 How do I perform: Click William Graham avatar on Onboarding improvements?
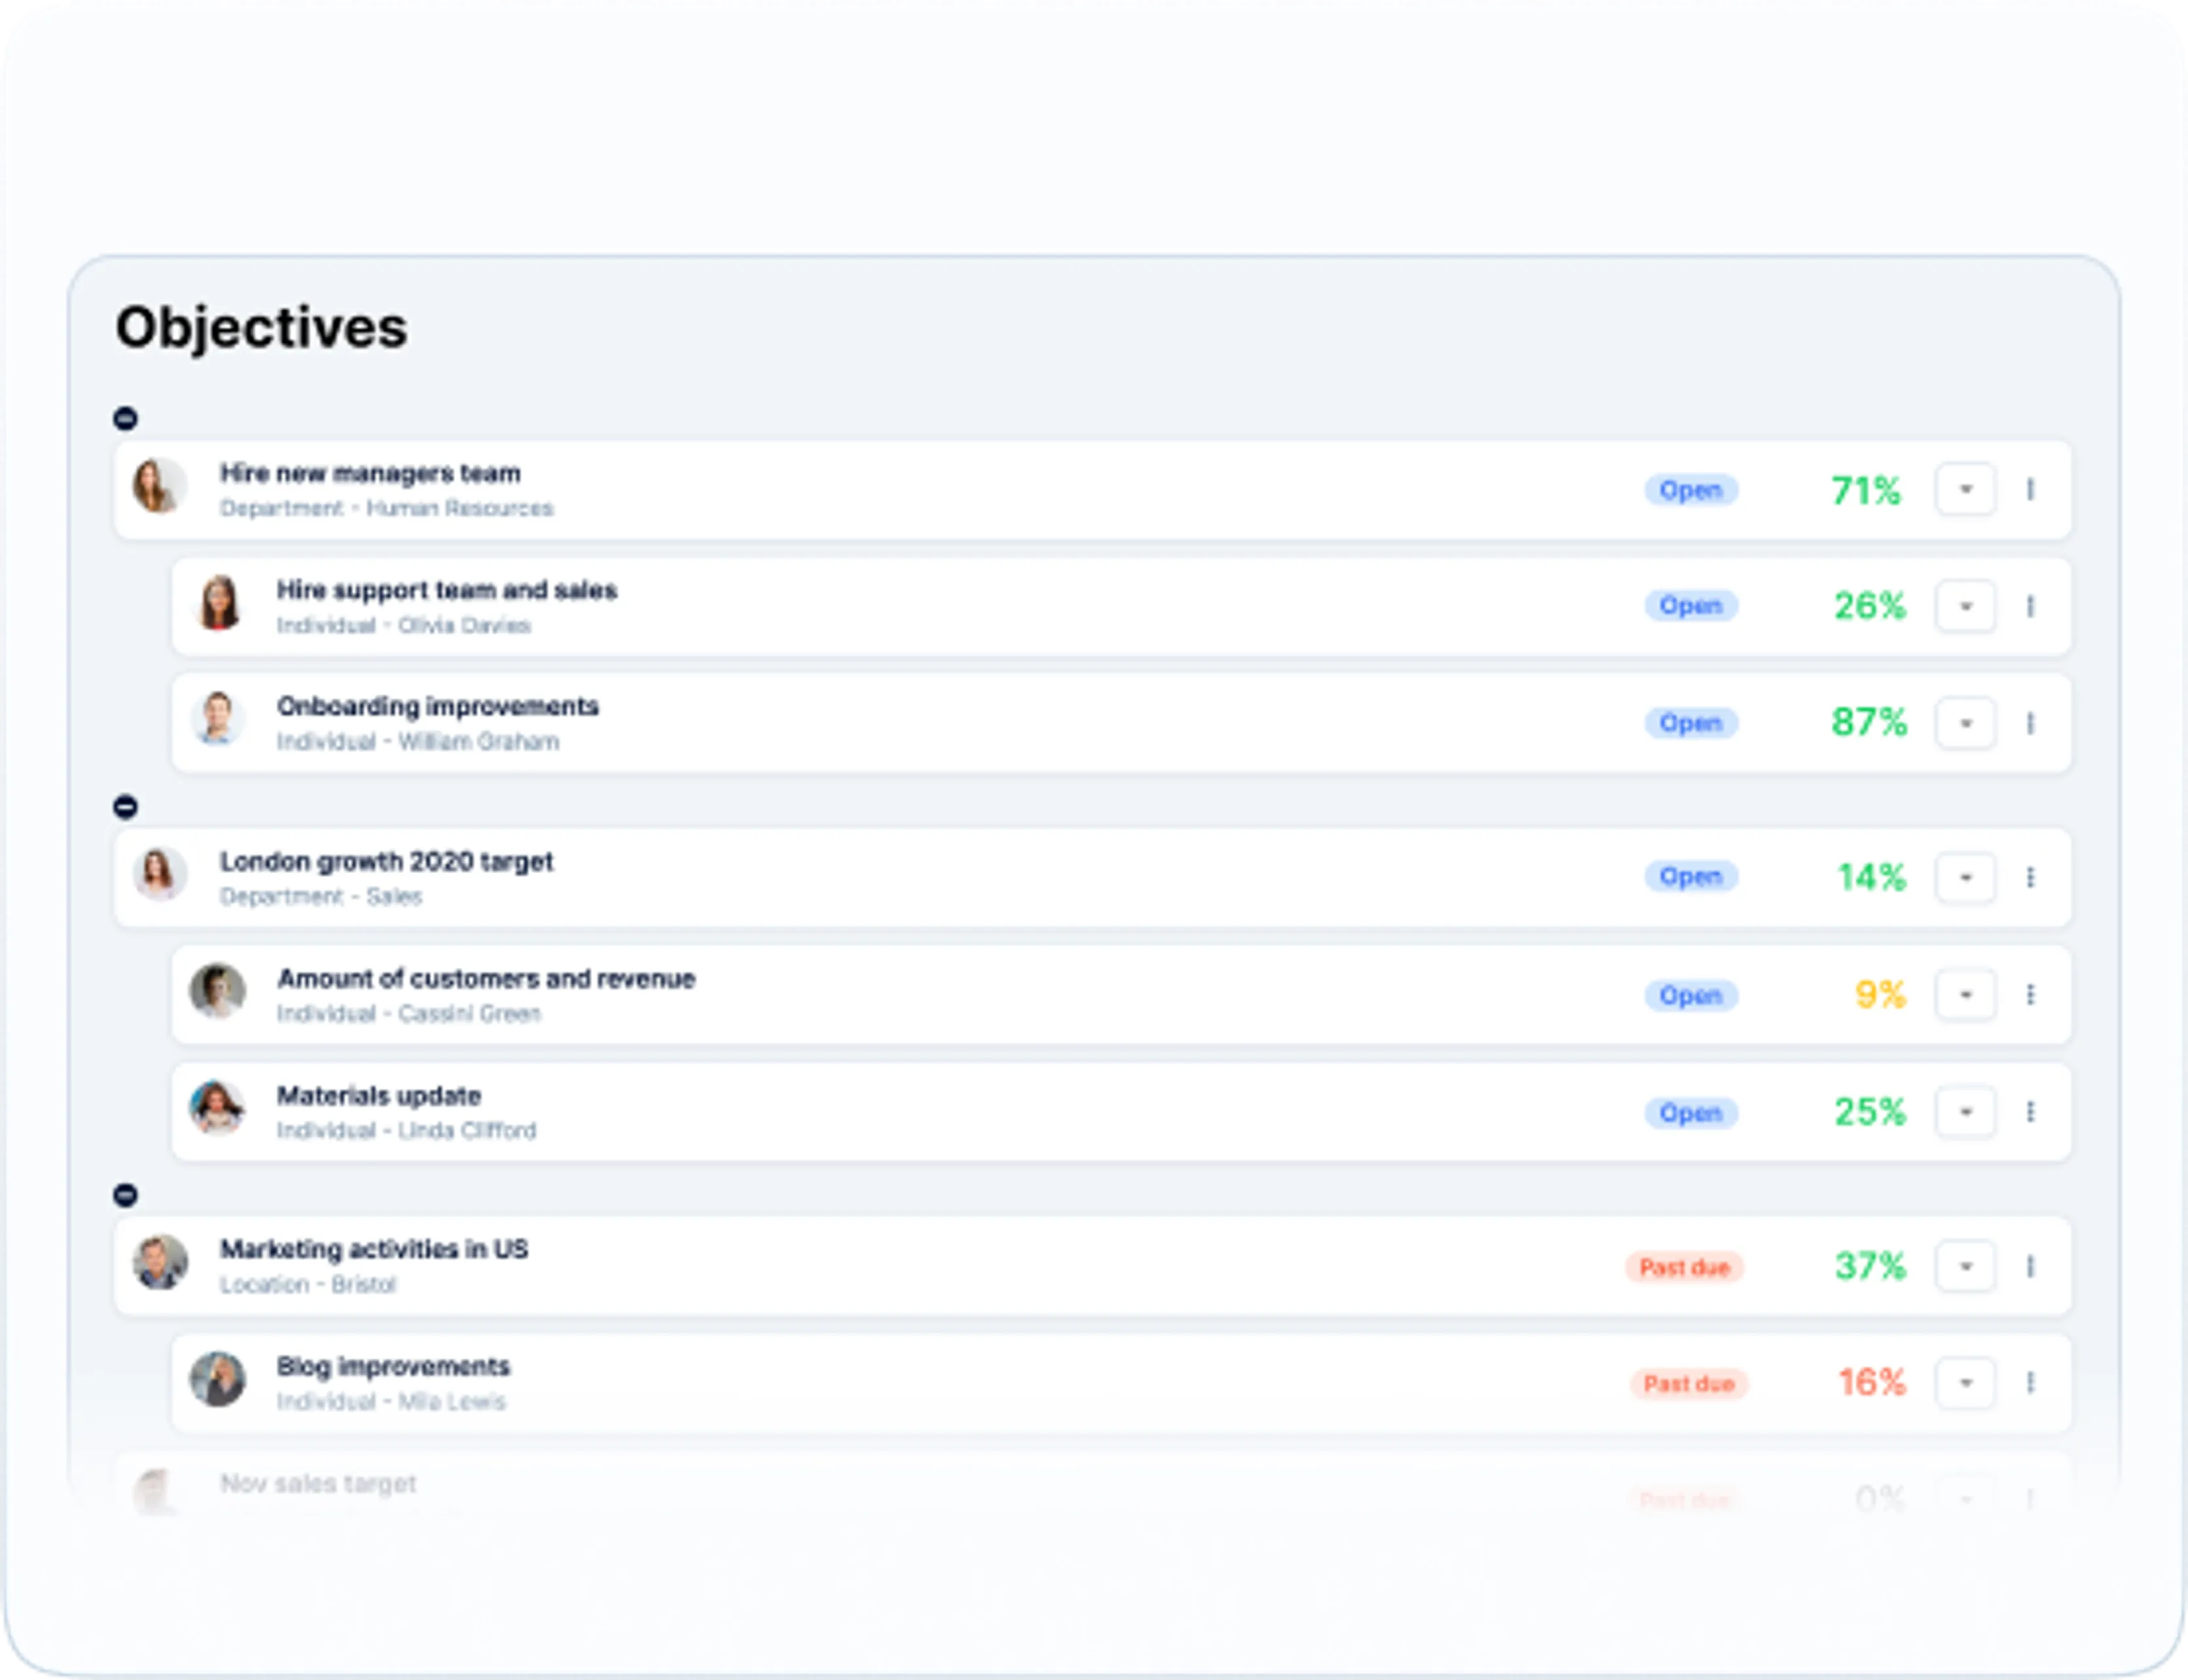[218, 719]
